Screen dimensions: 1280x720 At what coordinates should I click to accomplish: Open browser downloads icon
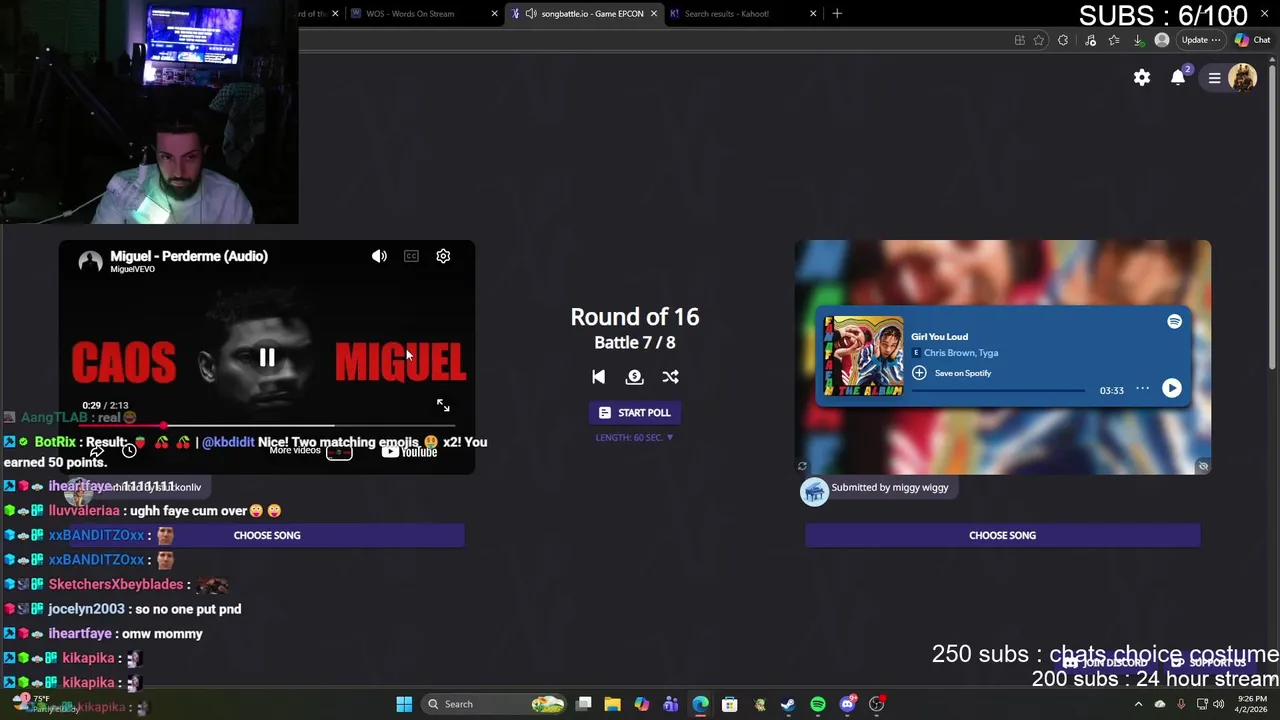(x=1138, y=40)
